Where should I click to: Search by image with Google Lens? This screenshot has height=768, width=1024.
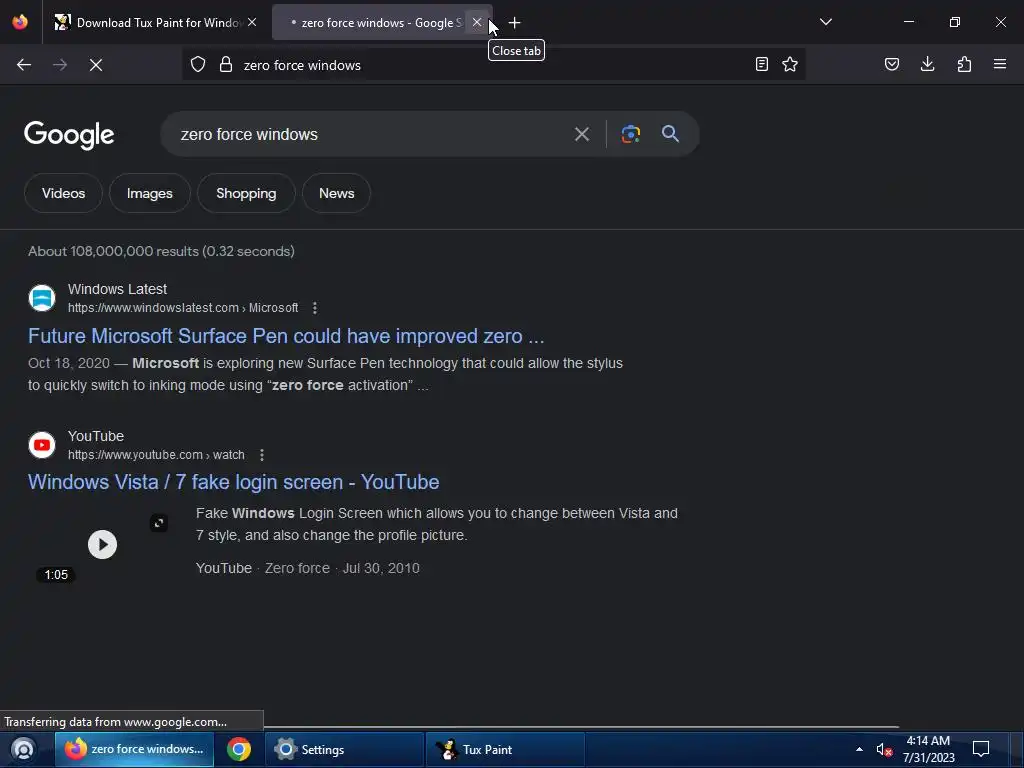coord(630,134)
